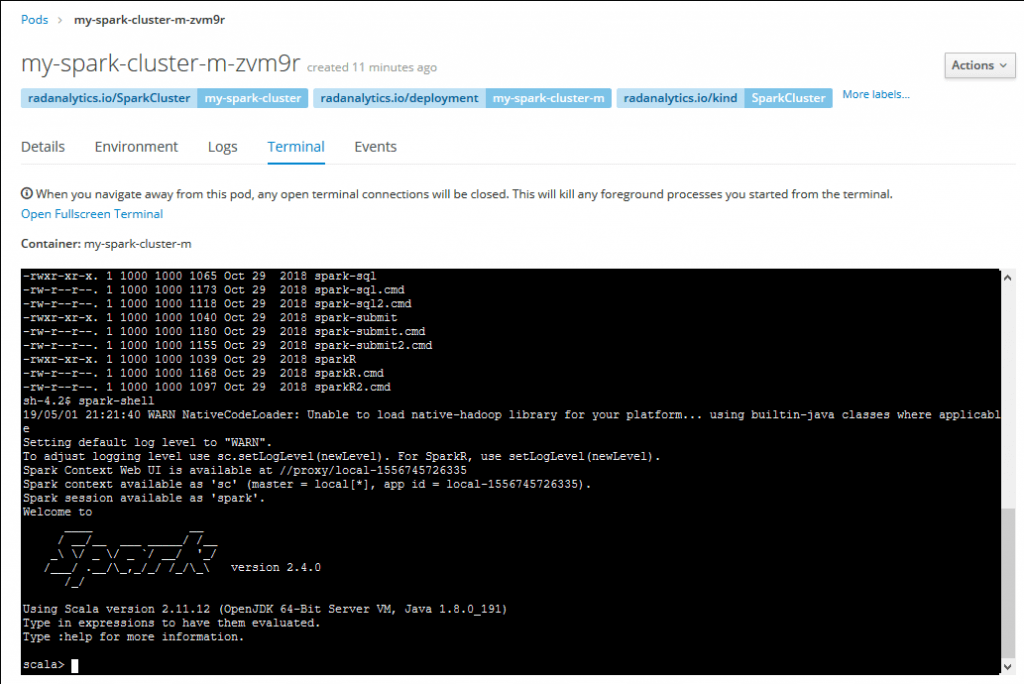The height and width of the screenshot is (684, 1024).
Task: Switch to the Environment tab
Action: pyautogui.click(x=136, y=147)
